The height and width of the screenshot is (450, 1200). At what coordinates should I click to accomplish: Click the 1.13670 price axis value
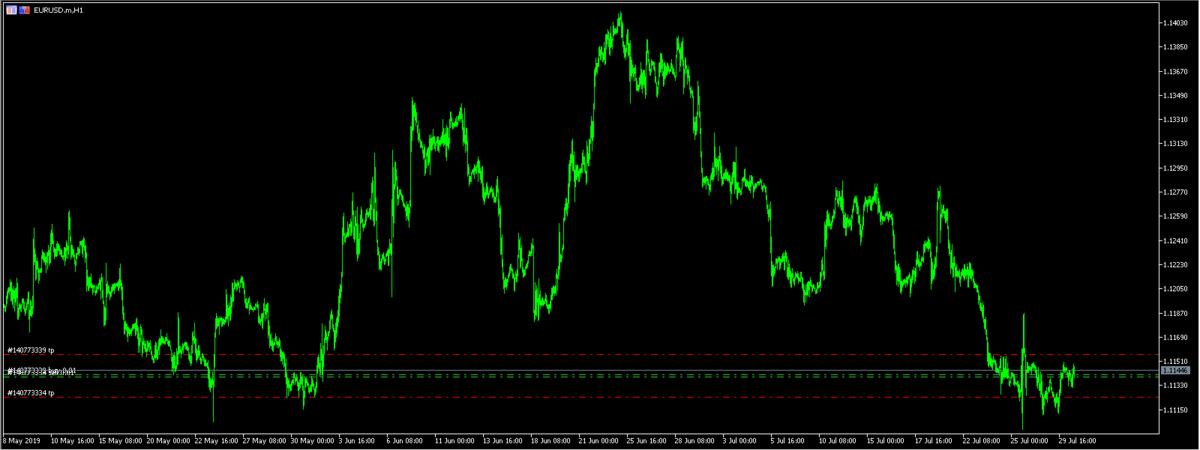point(1176,71)
